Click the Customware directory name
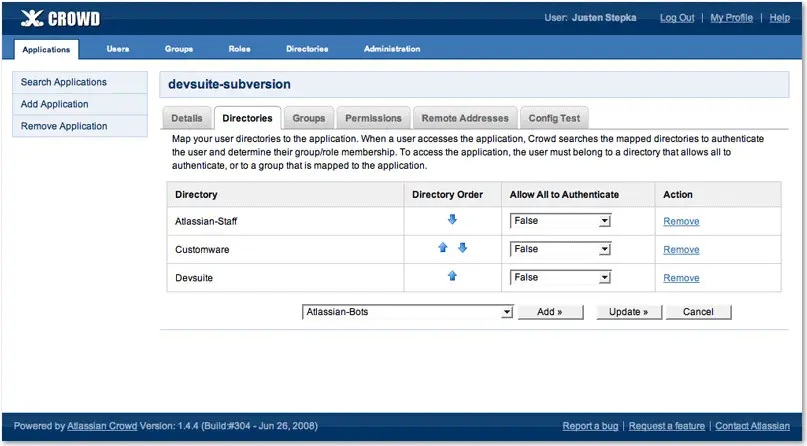 coord(202,249)
